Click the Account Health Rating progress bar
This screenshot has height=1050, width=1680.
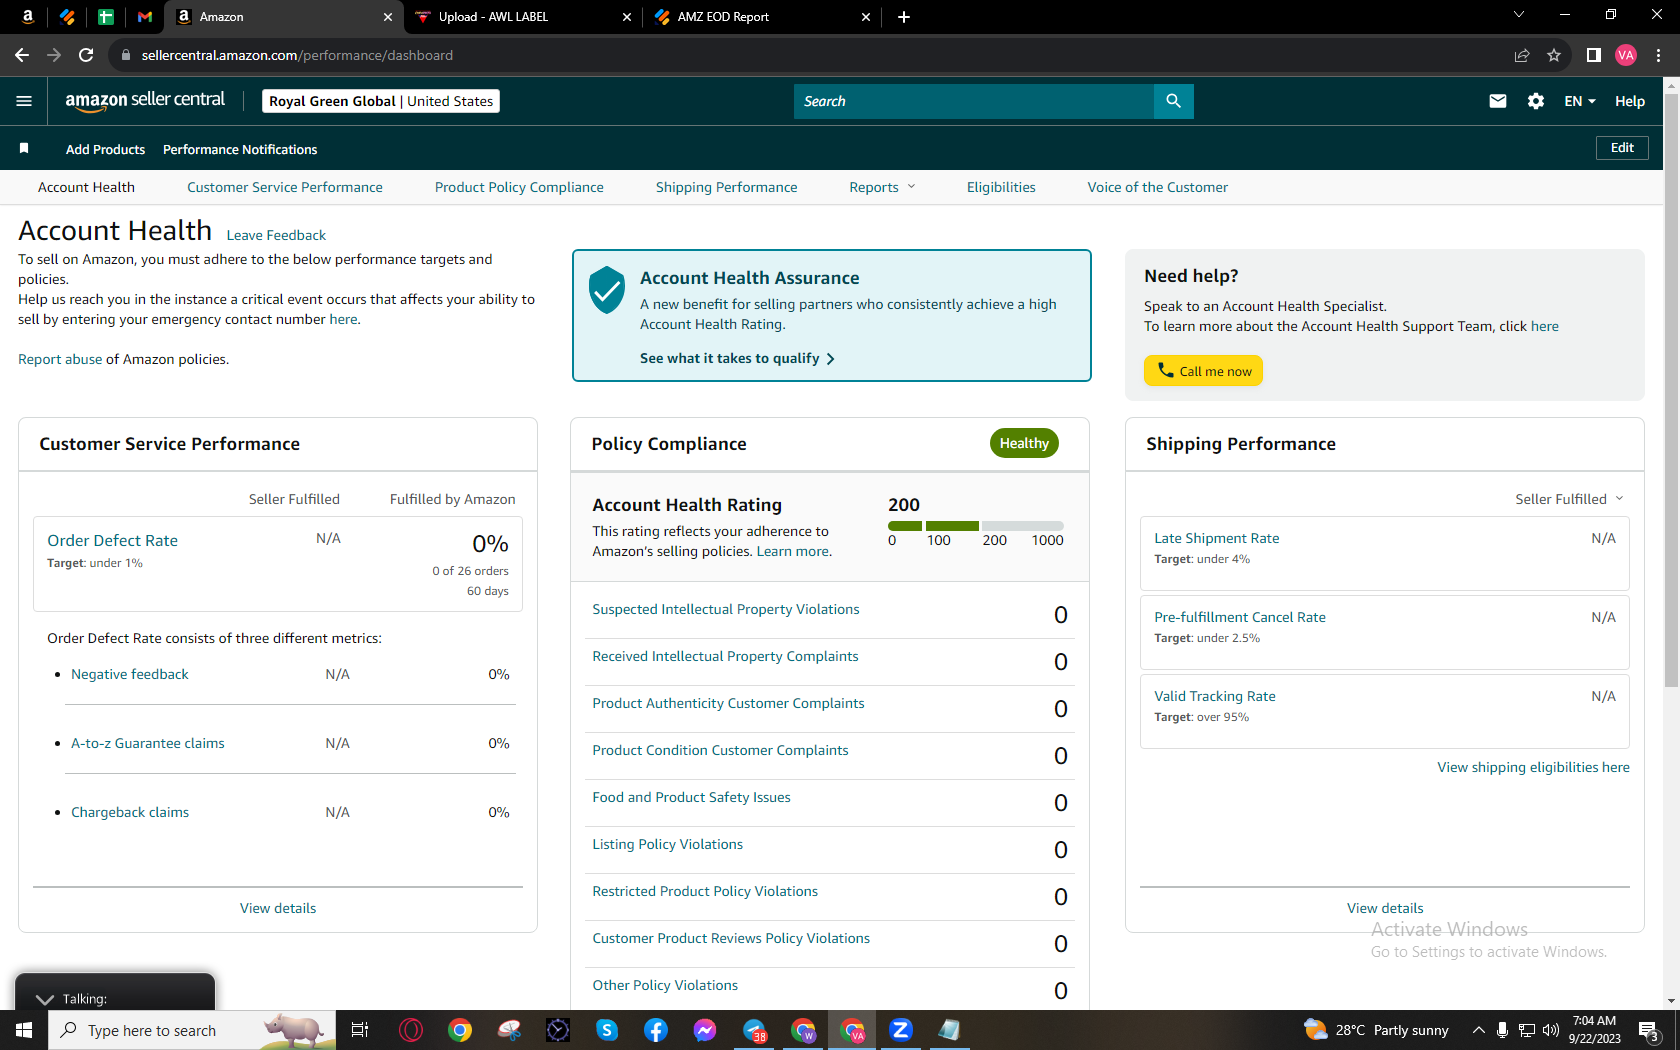(x=976, y=526)
